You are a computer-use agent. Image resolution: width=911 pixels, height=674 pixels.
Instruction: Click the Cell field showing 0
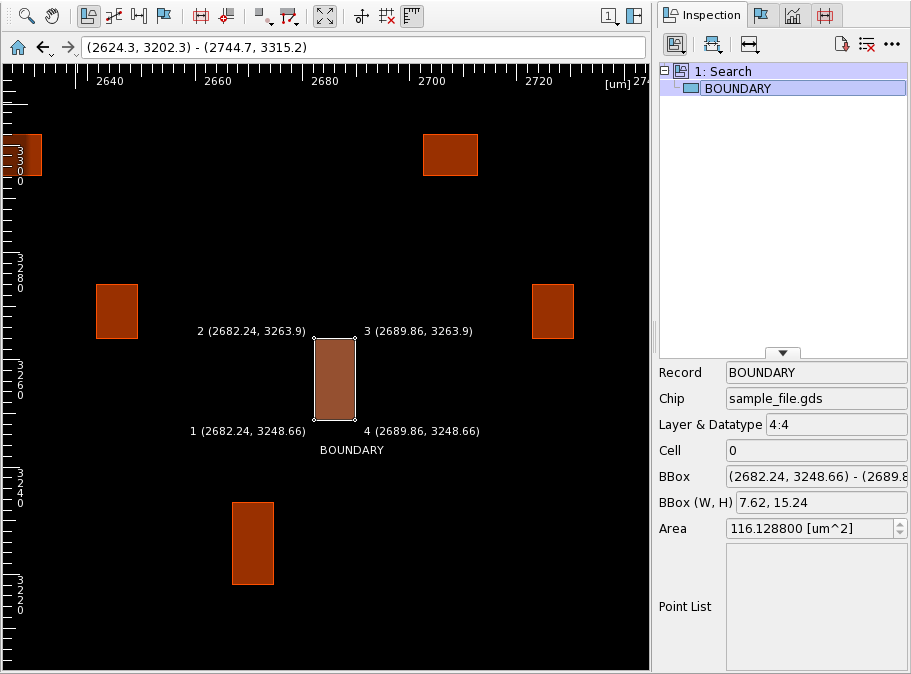click(816, 451)
